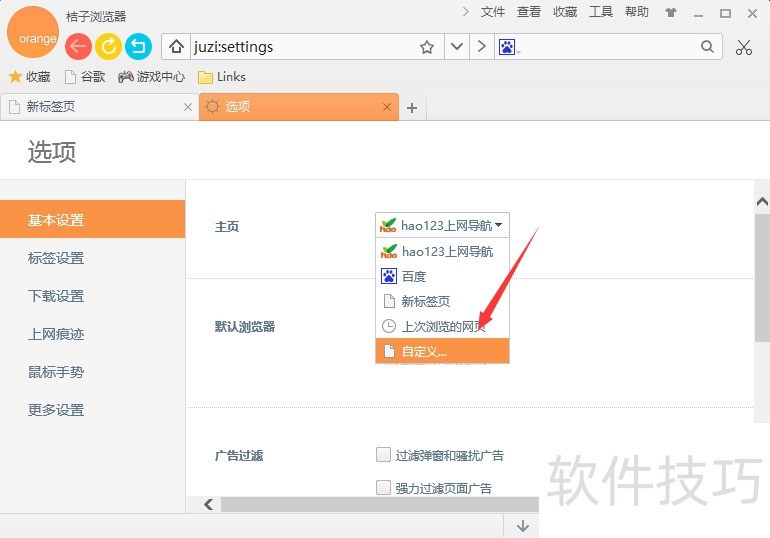
Task: Click the orange browser logo
Action: (x=33, y=33)
